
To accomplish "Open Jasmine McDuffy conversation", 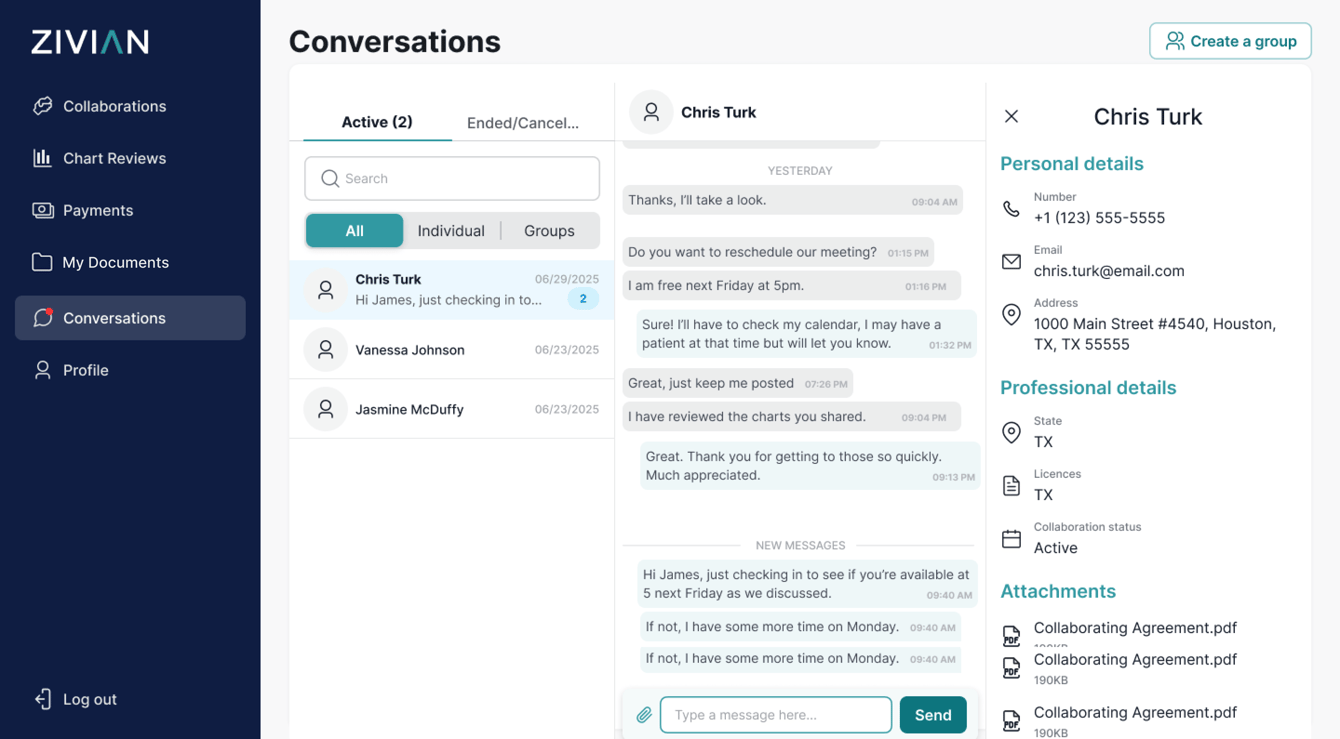I will 452,409.
